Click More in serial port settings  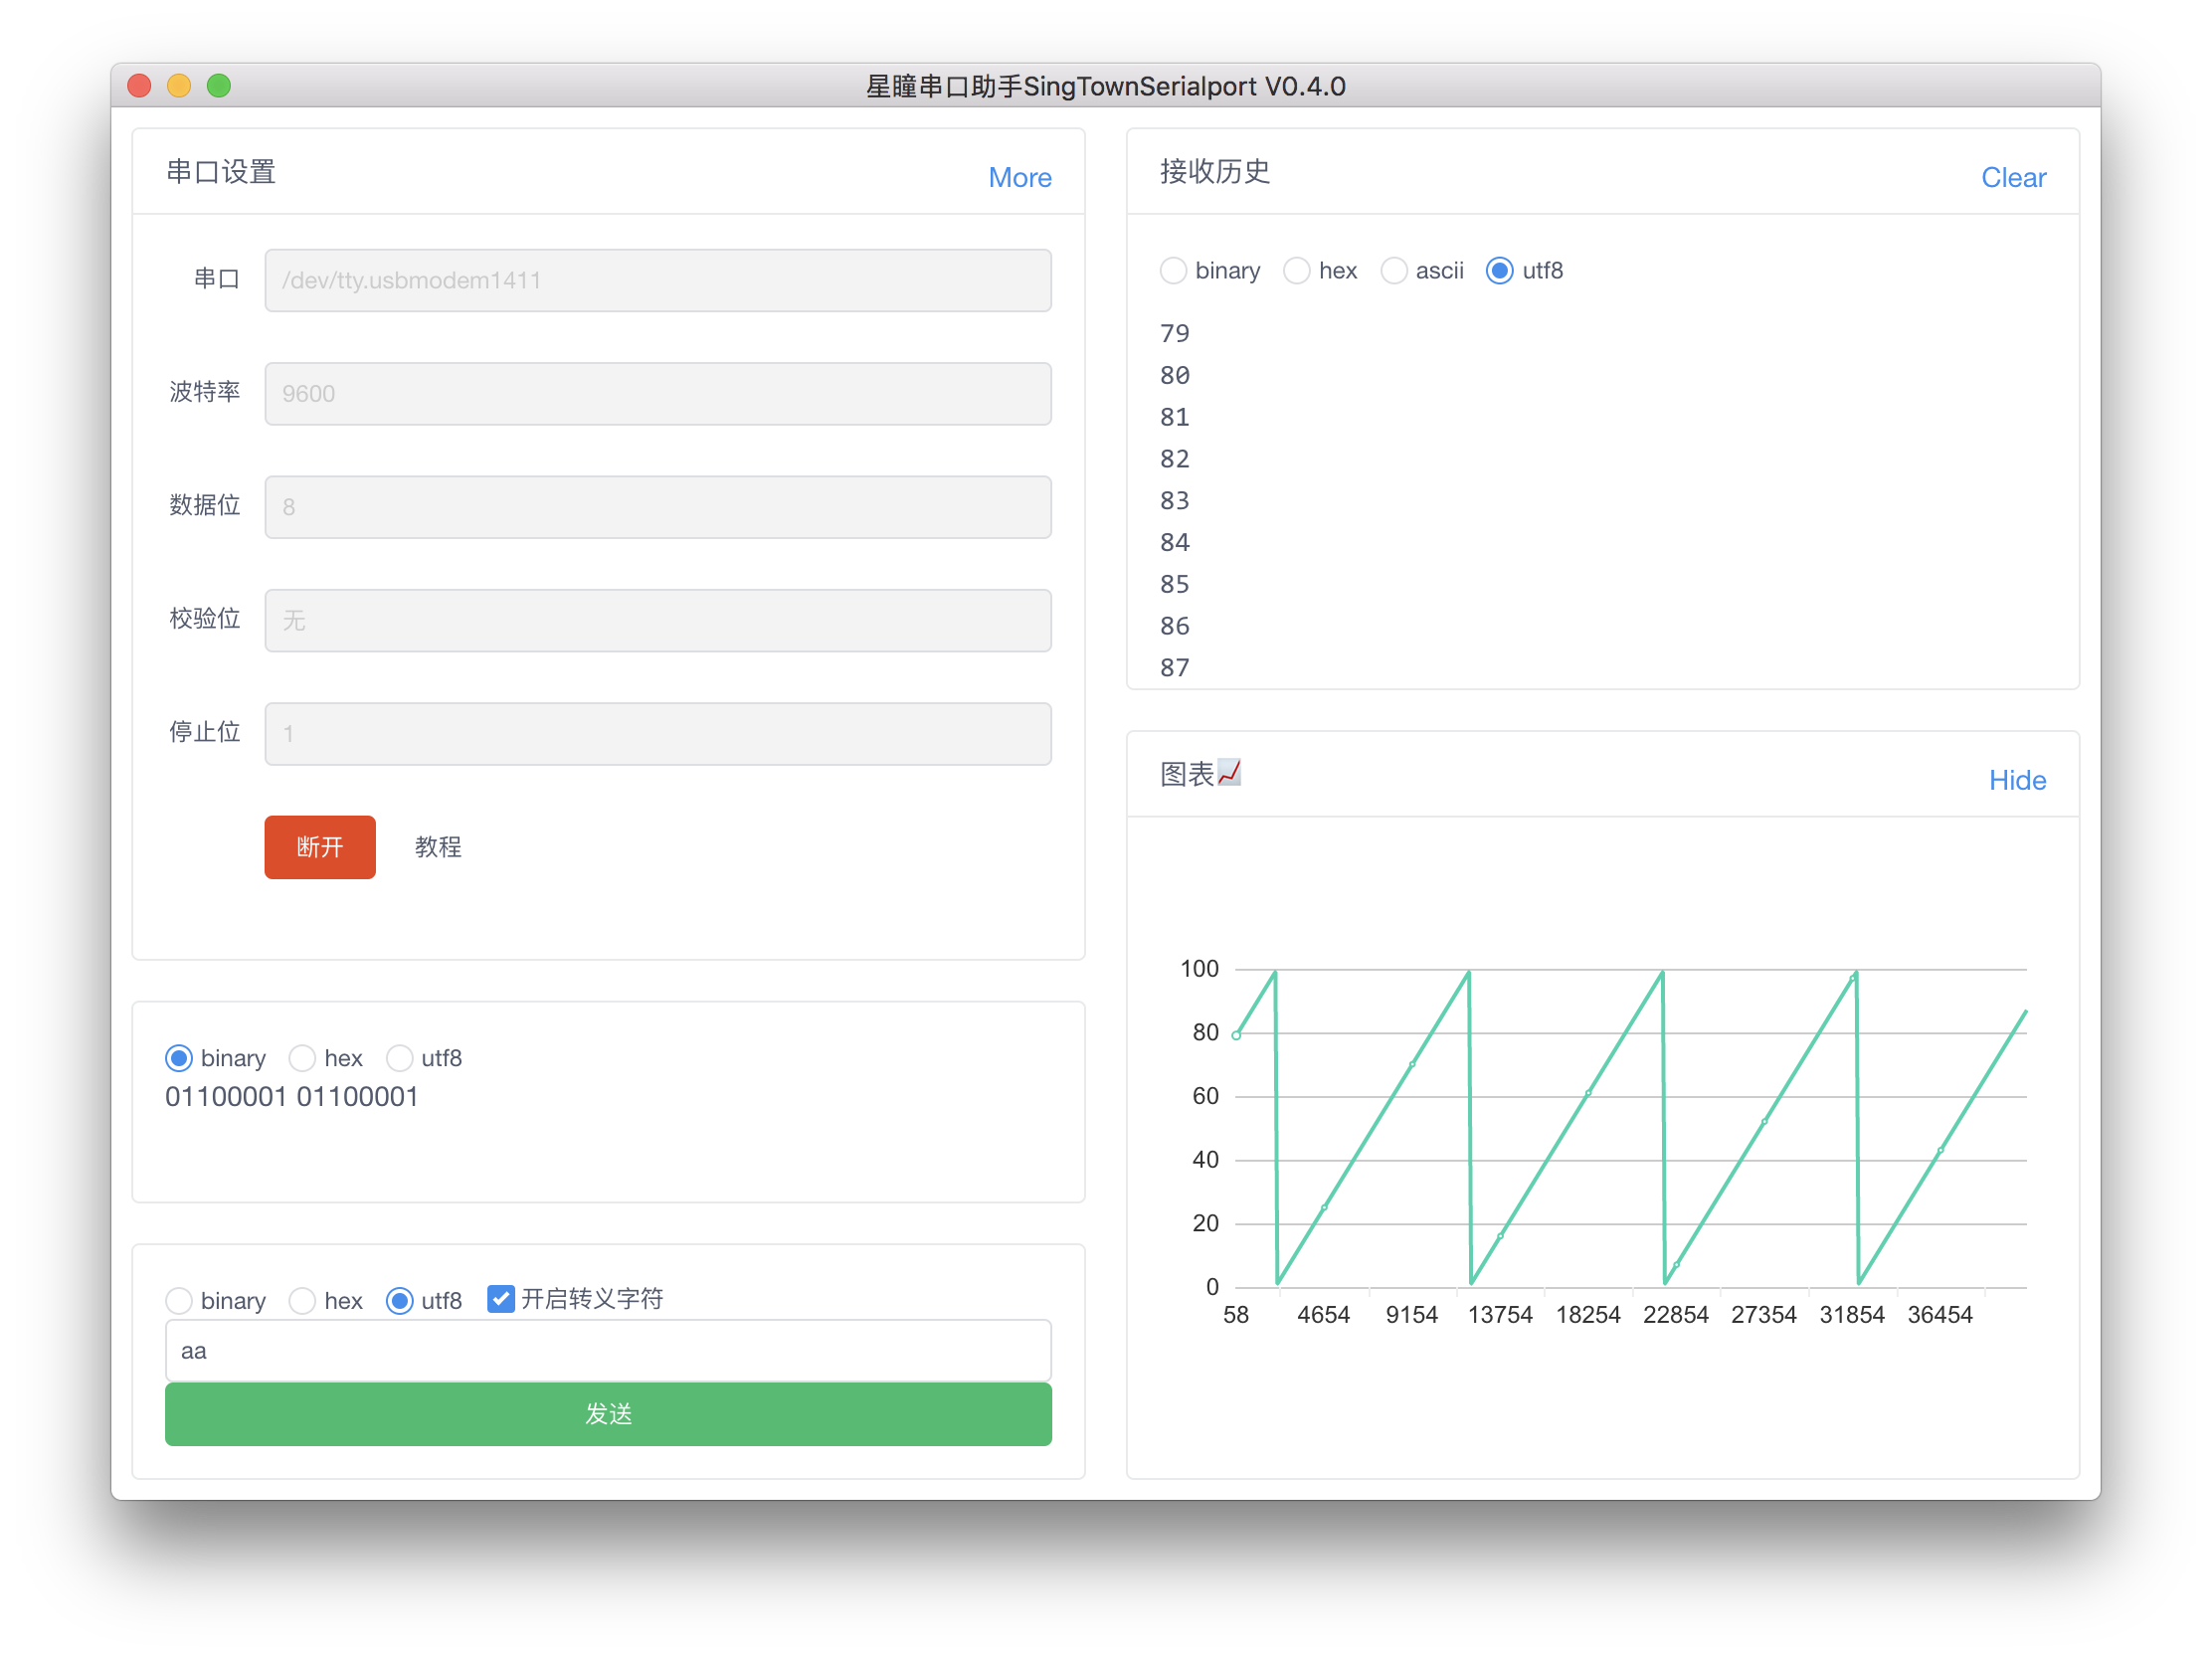click(x=1019, y=177)
